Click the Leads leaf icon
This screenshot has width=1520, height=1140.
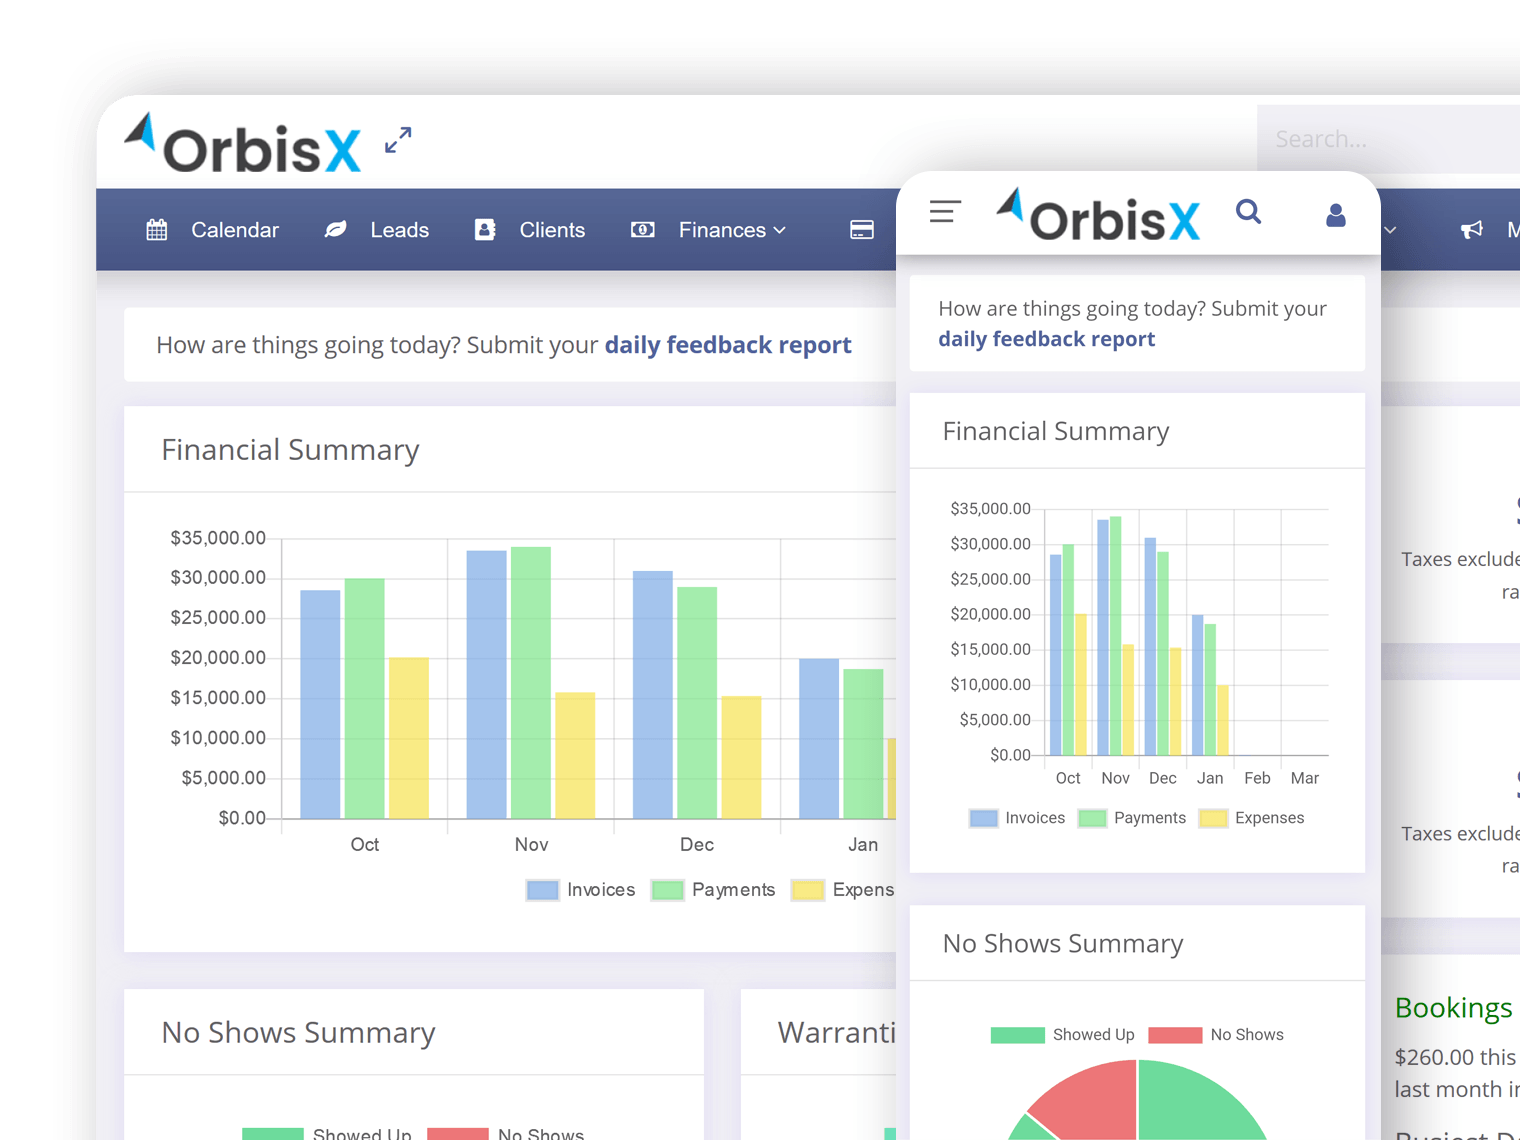pyautogui.click(x=336, y=230)
